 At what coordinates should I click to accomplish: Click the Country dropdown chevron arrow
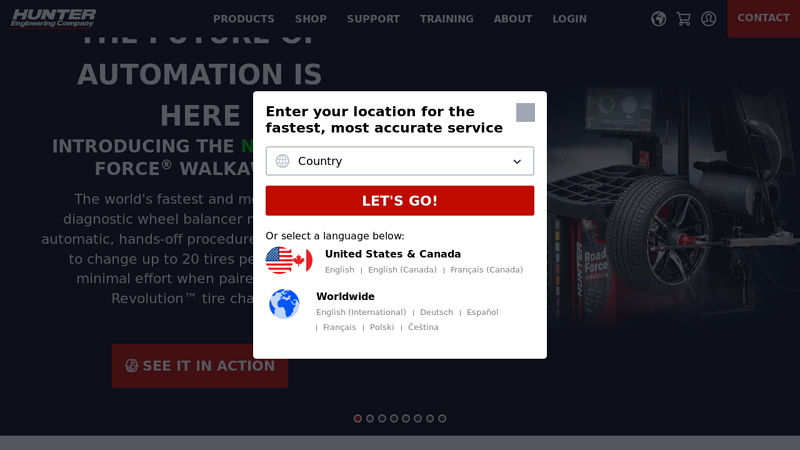(517, 162)
